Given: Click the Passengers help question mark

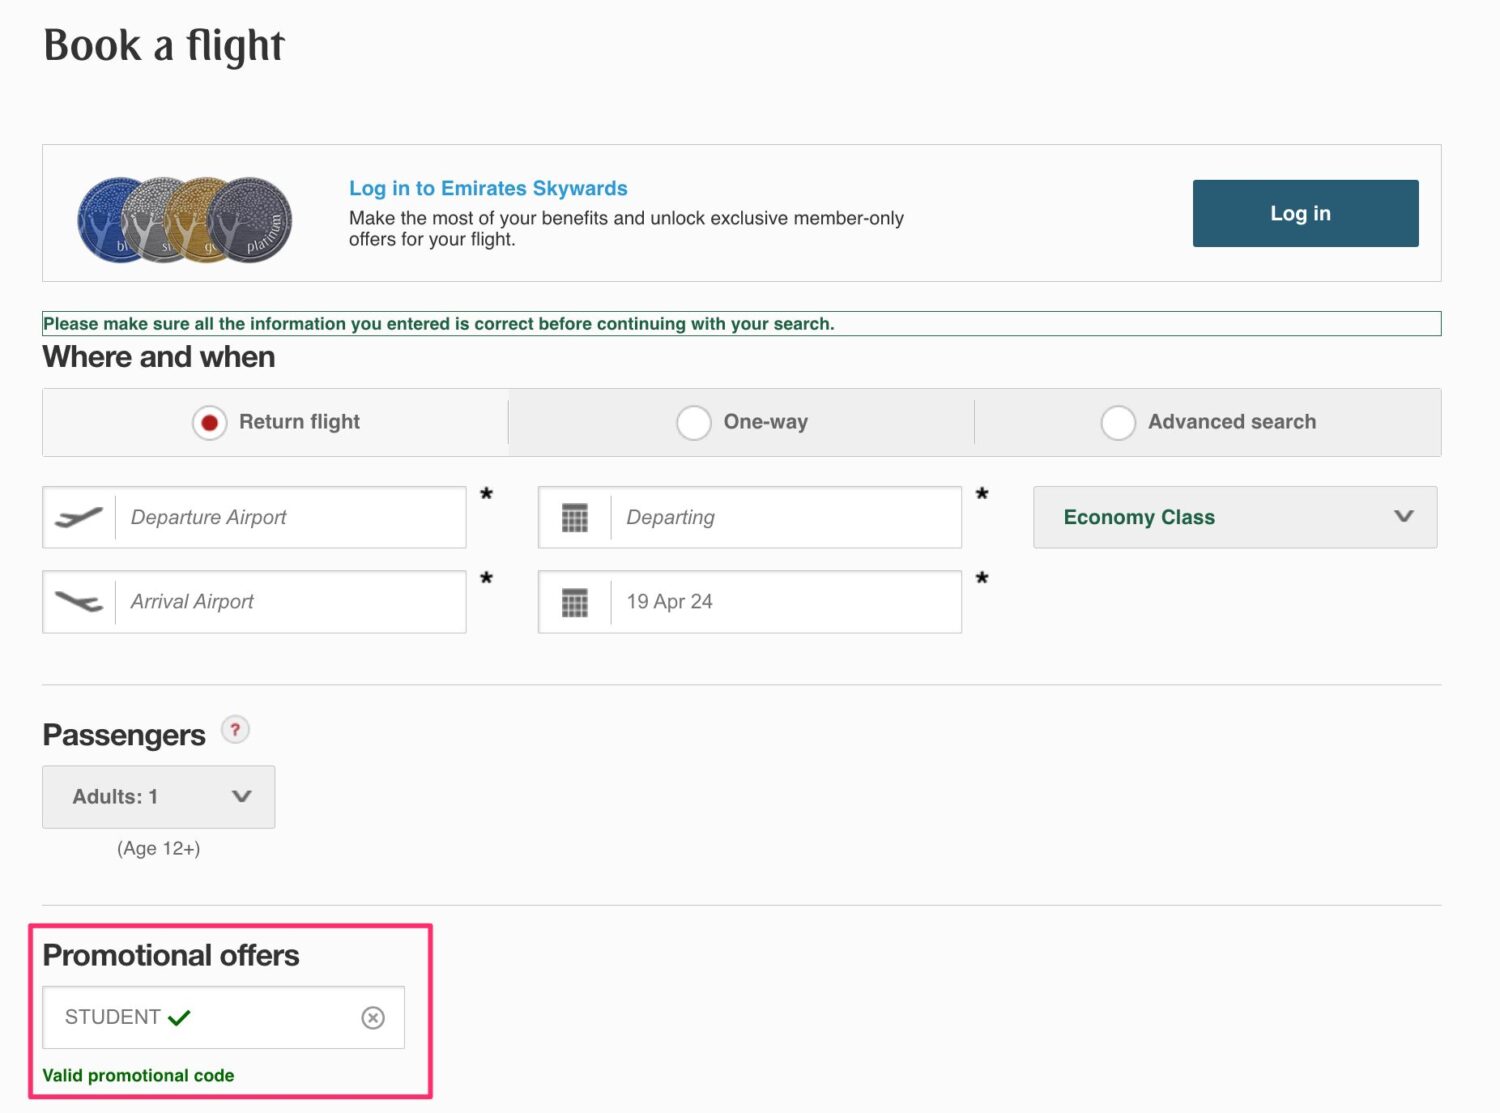Looking at the screenshot, I should click(x=235, y=730).
